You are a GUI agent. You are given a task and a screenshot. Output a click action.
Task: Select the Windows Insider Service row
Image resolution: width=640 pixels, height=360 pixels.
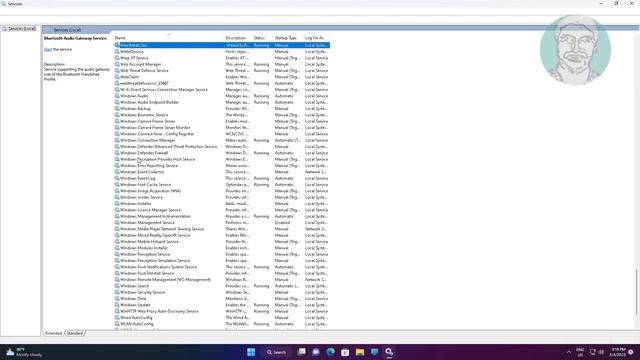point(222,197)
